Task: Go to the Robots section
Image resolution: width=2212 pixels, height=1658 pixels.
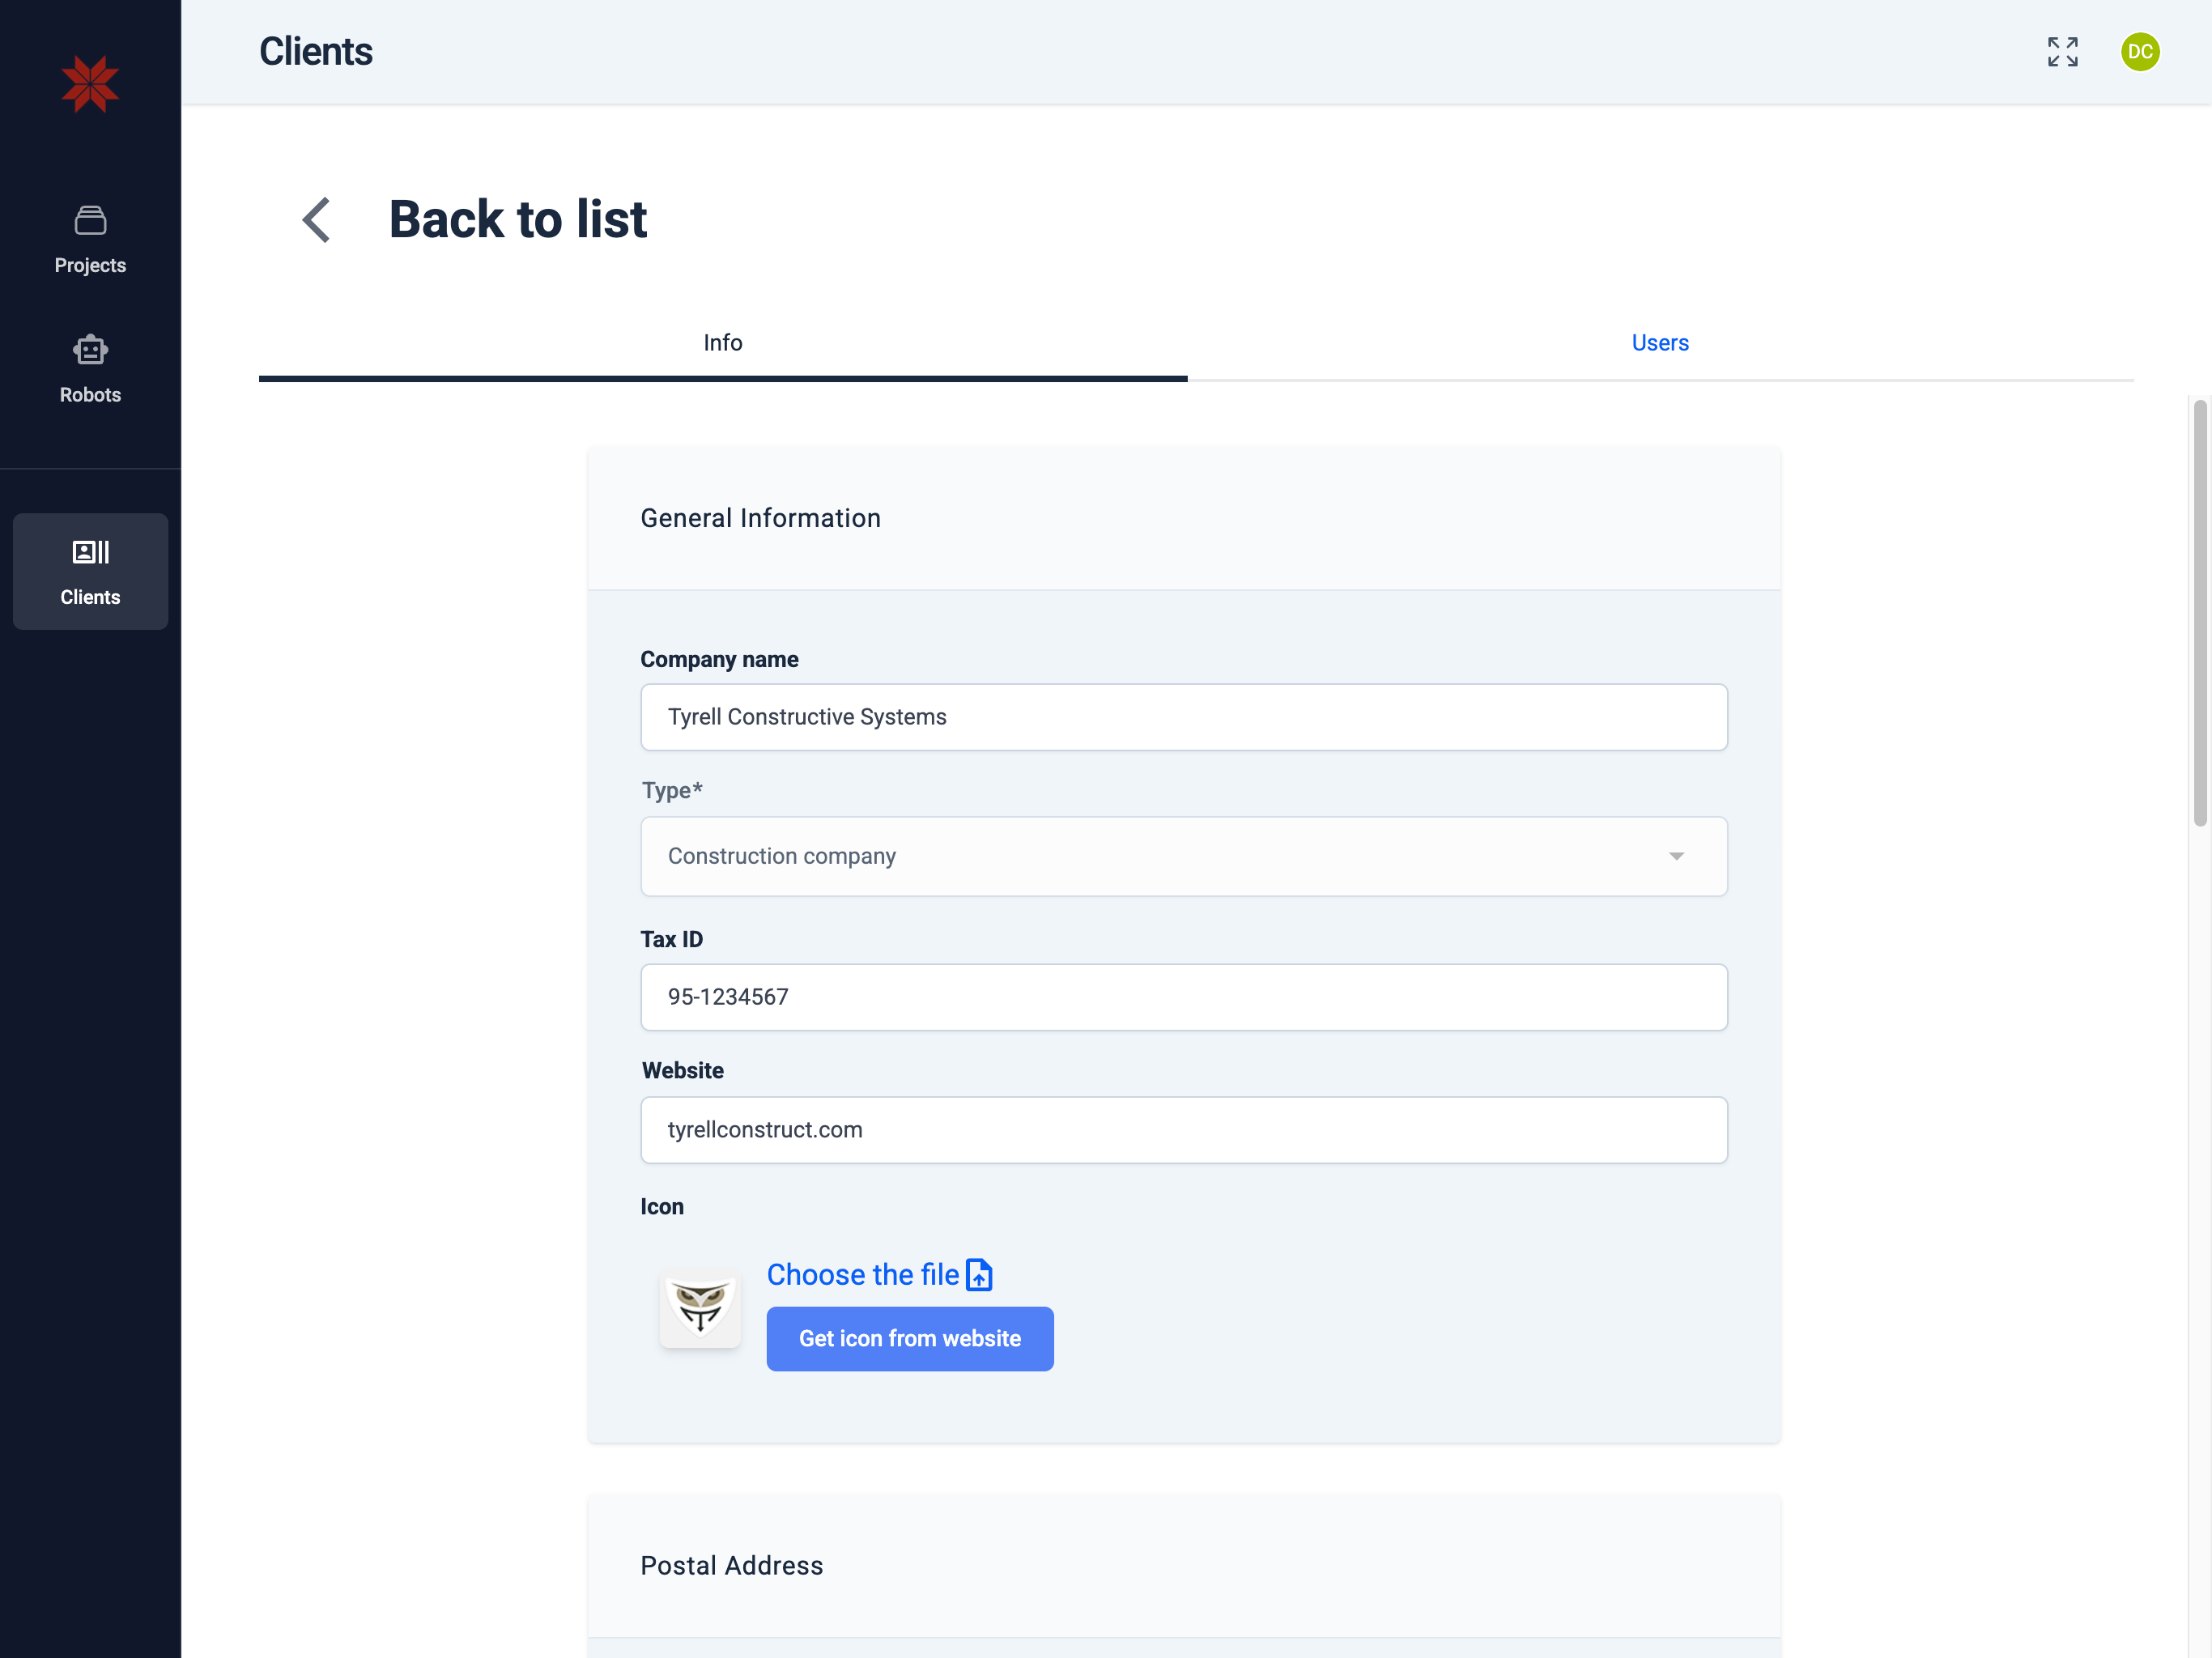Action: pos(90,369)
